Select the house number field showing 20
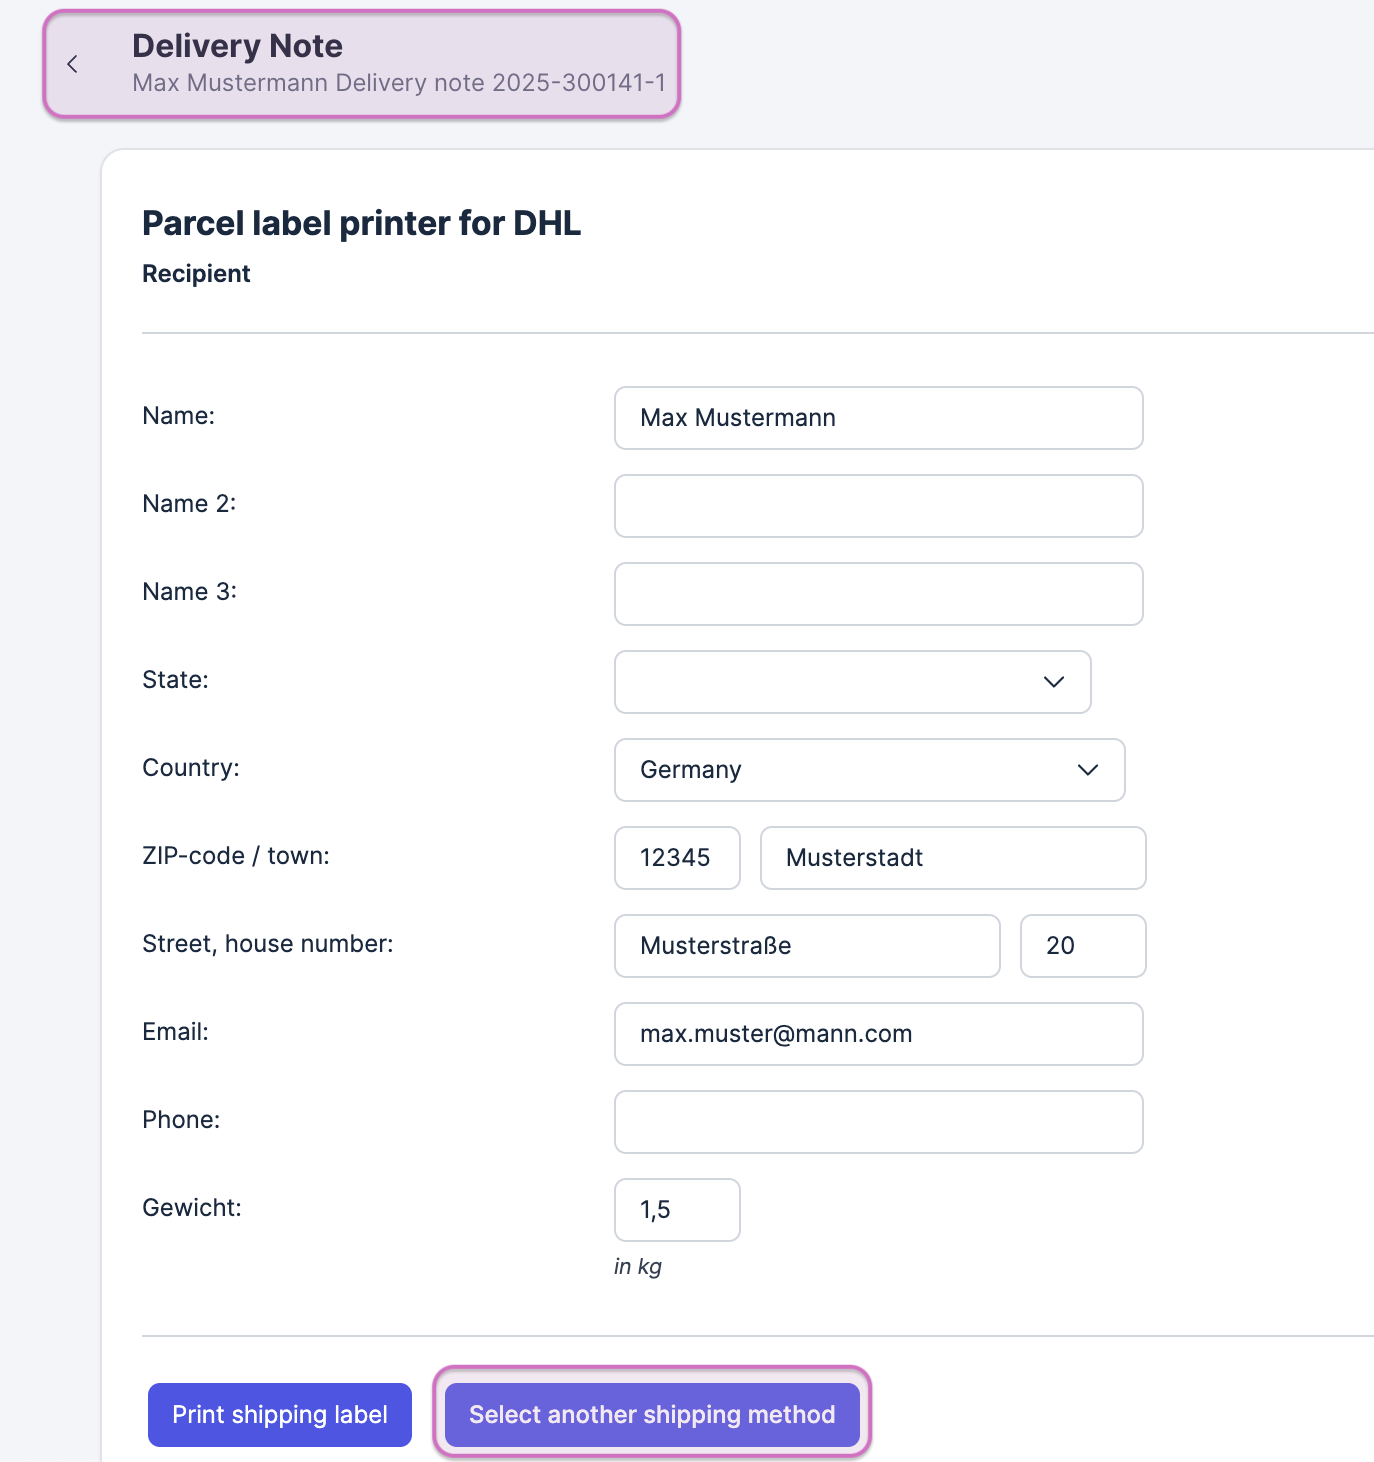The image size is (1374, 1462). click(x=1082, y=946)
